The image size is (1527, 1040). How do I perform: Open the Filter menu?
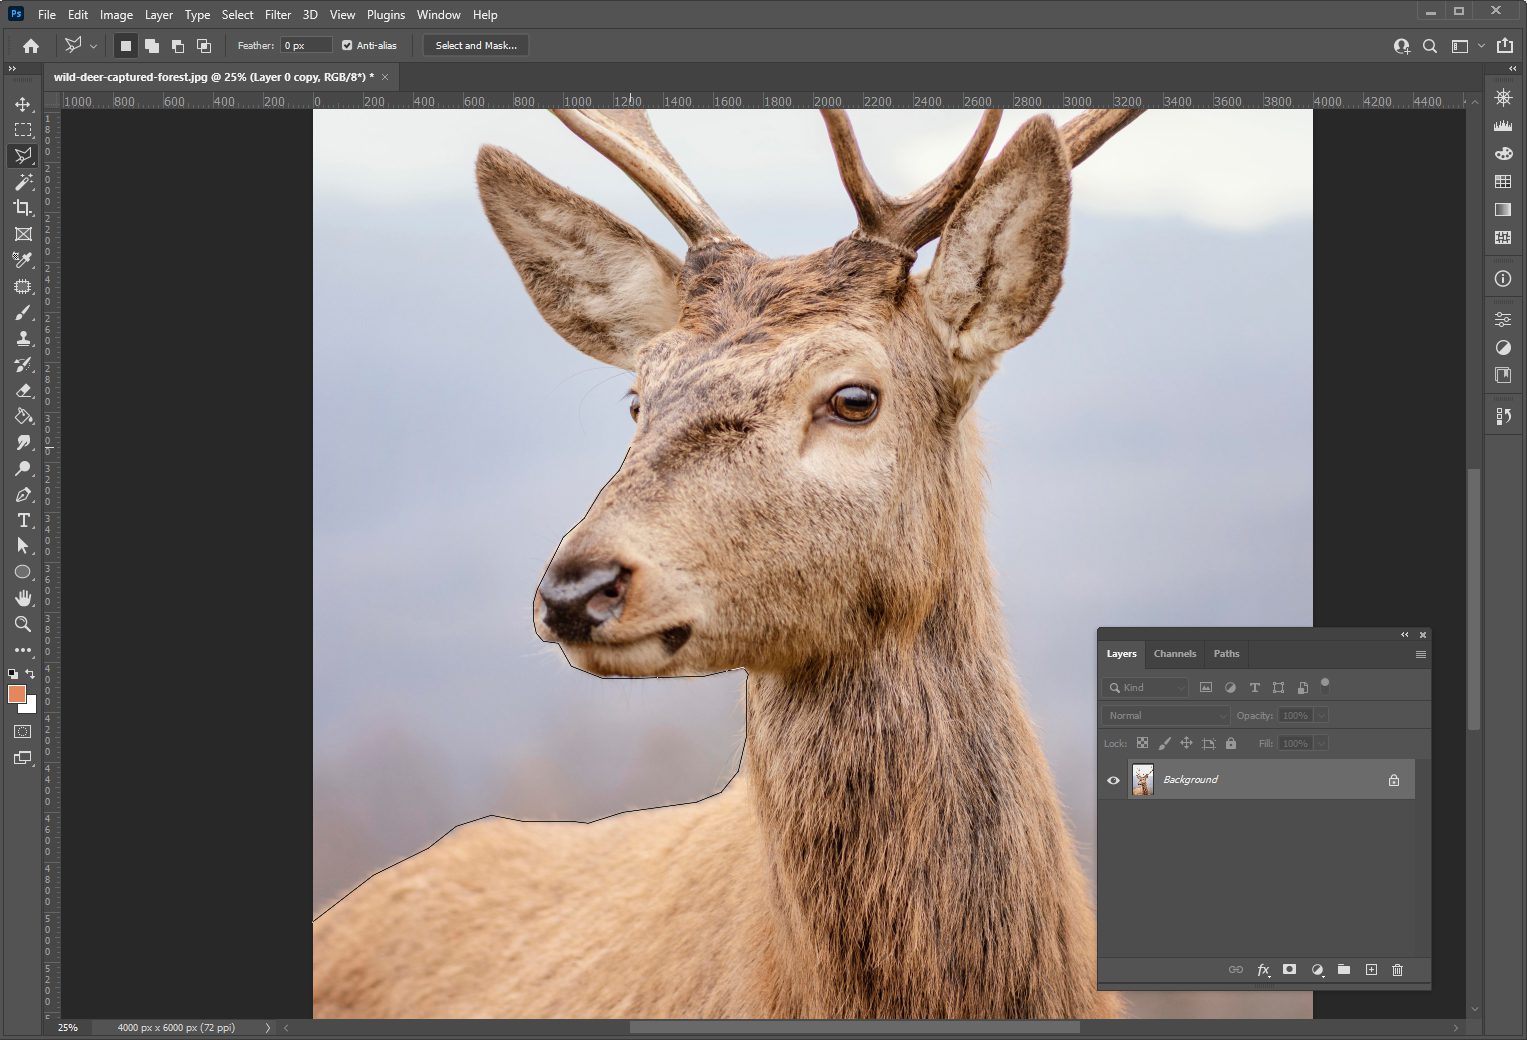point(278,15)
